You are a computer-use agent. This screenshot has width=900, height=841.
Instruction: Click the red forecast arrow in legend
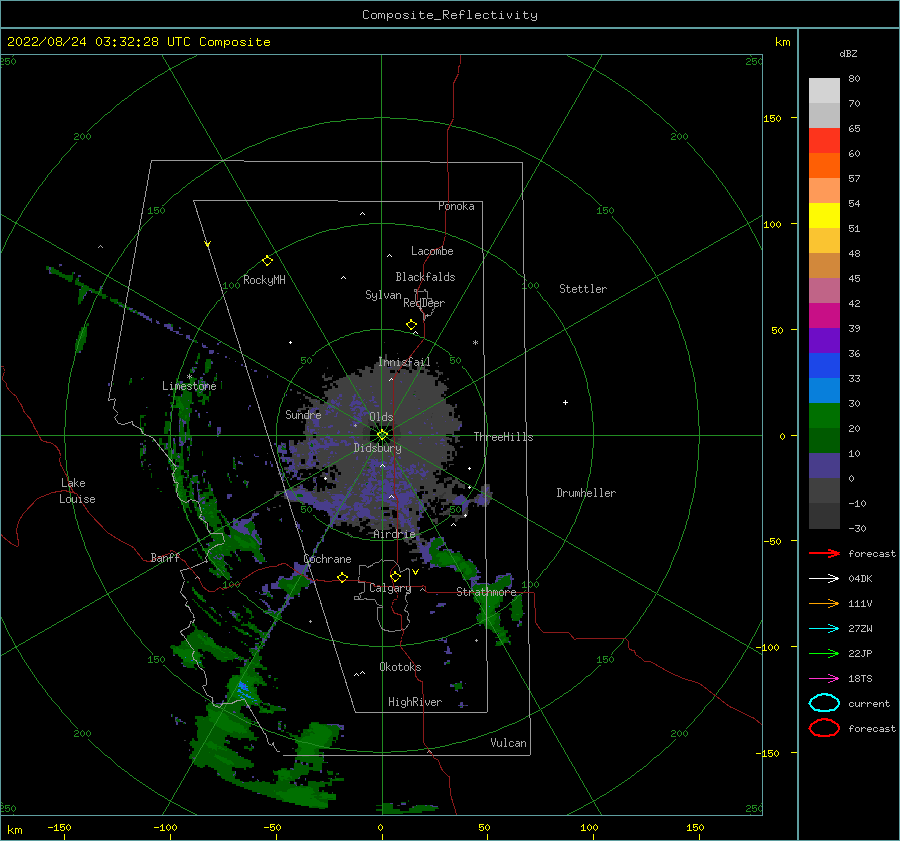[x=824, y=553]
